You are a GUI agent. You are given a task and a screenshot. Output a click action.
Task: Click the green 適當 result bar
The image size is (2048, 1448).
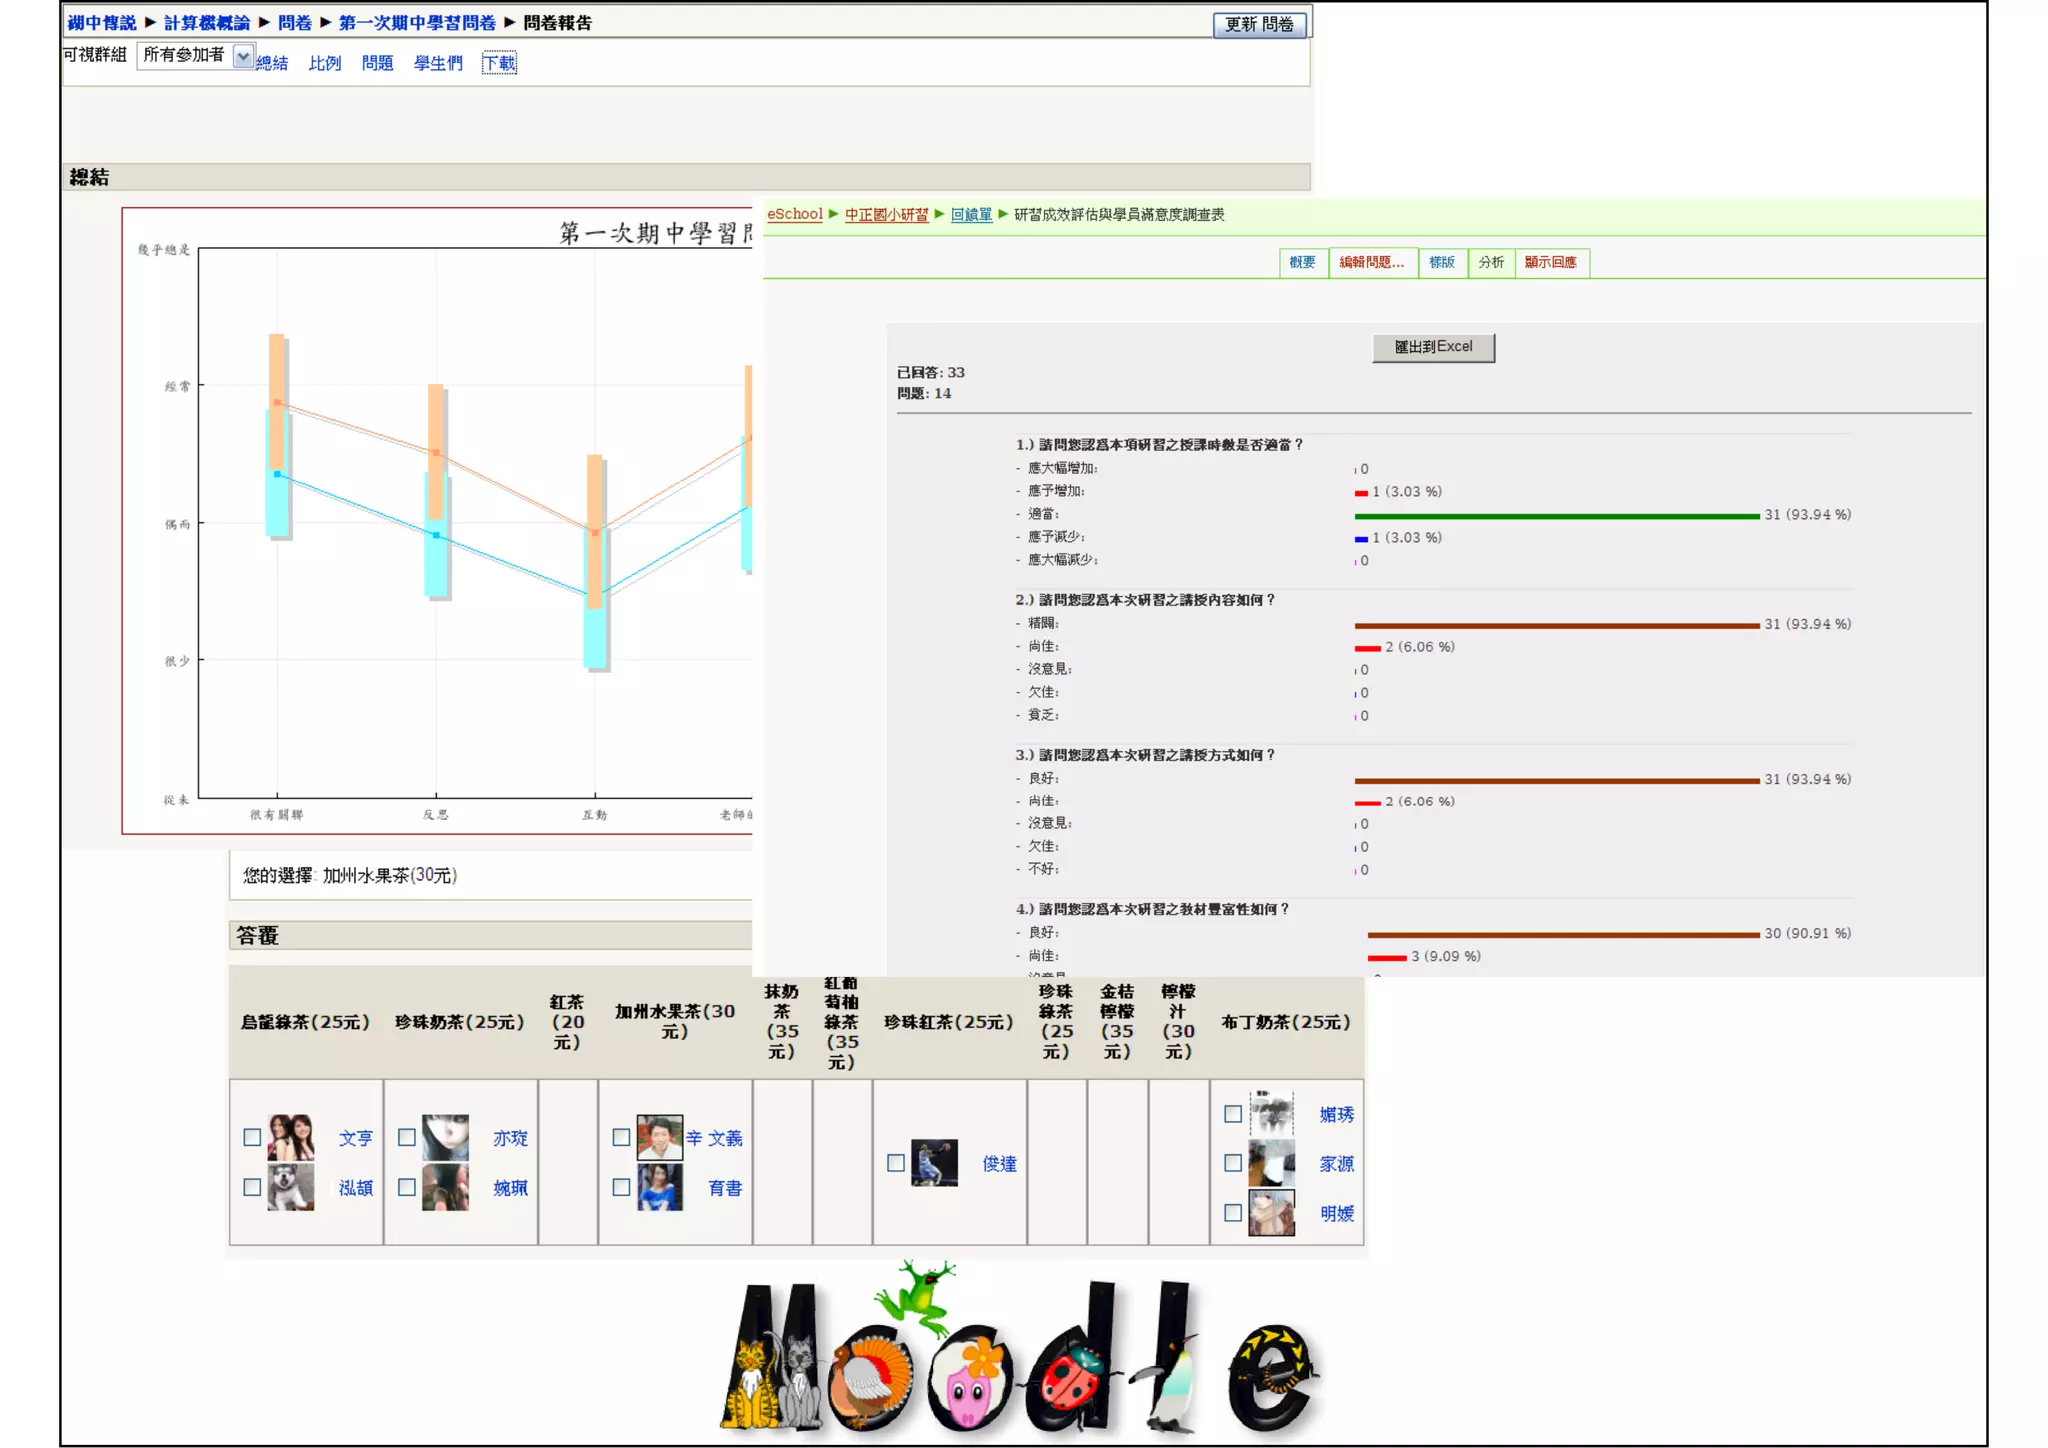pos(1556,516)
